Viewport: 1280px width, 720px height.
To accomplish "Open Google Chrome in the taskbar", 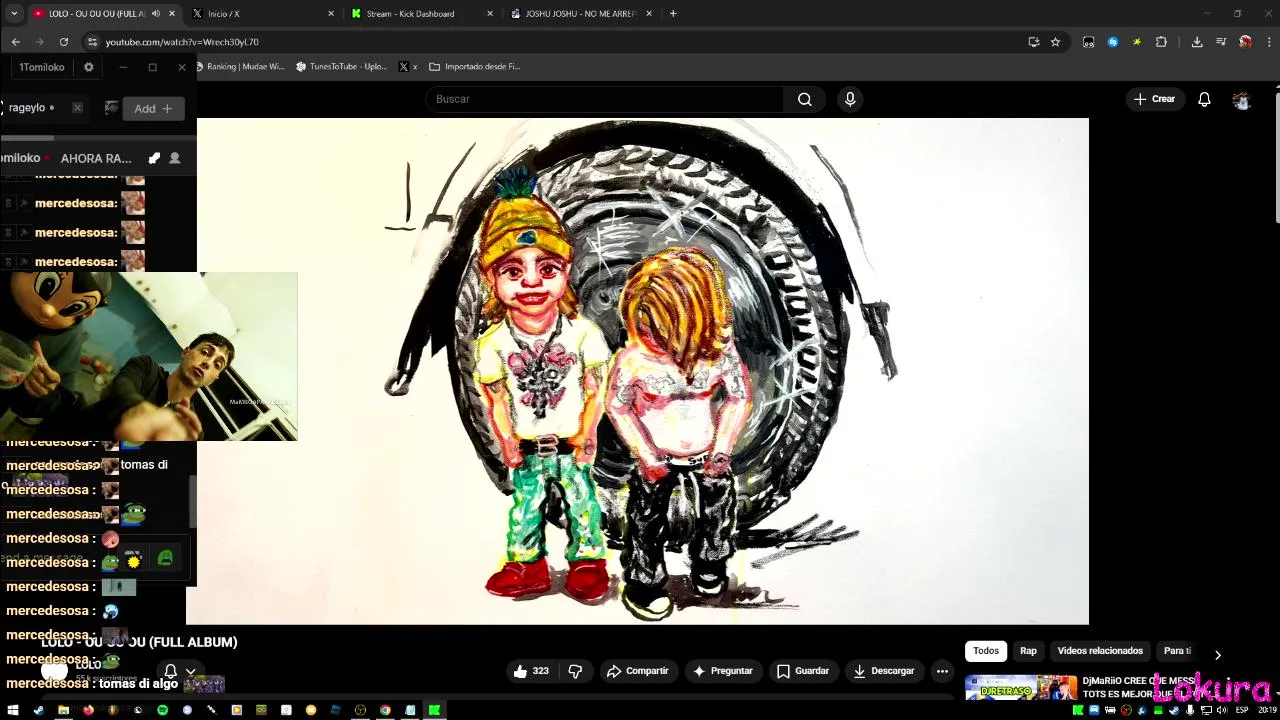I will (x=385, y=710).
